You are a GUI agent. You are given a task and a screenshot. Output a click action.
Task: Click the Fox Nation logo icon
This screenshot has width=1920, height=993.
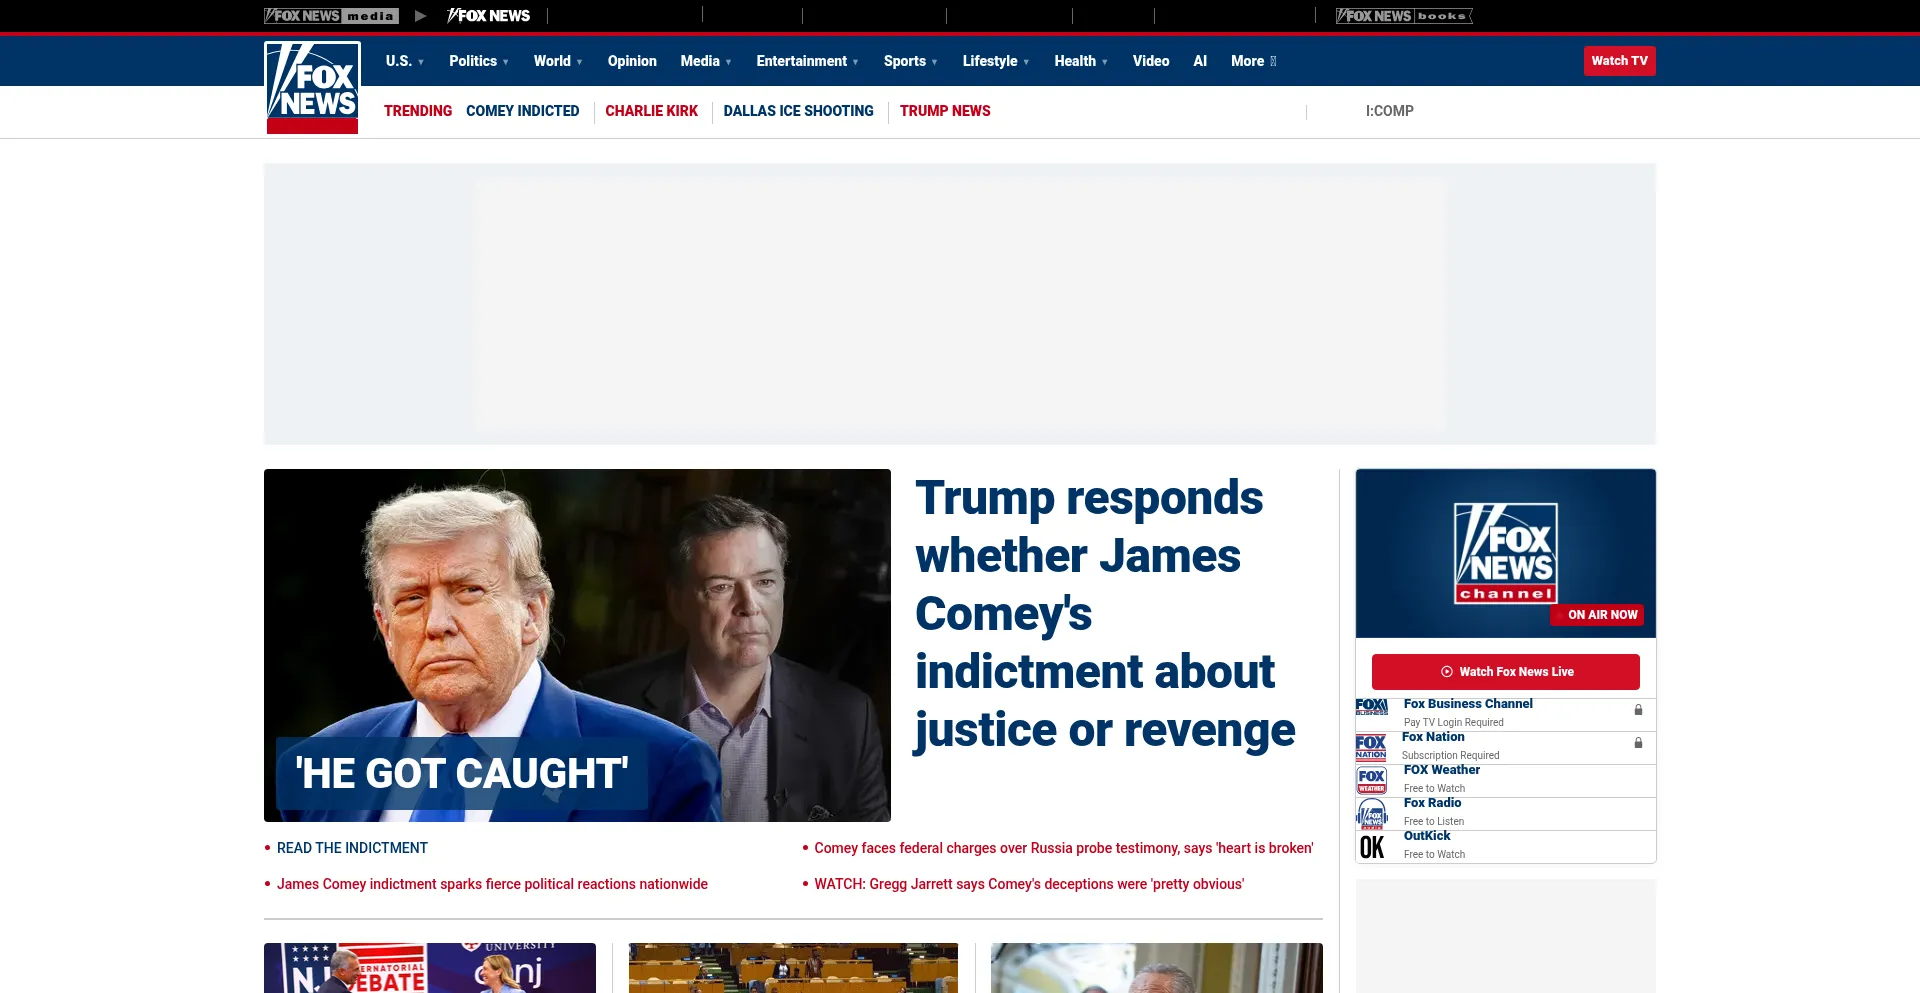tap(1371, 747)
